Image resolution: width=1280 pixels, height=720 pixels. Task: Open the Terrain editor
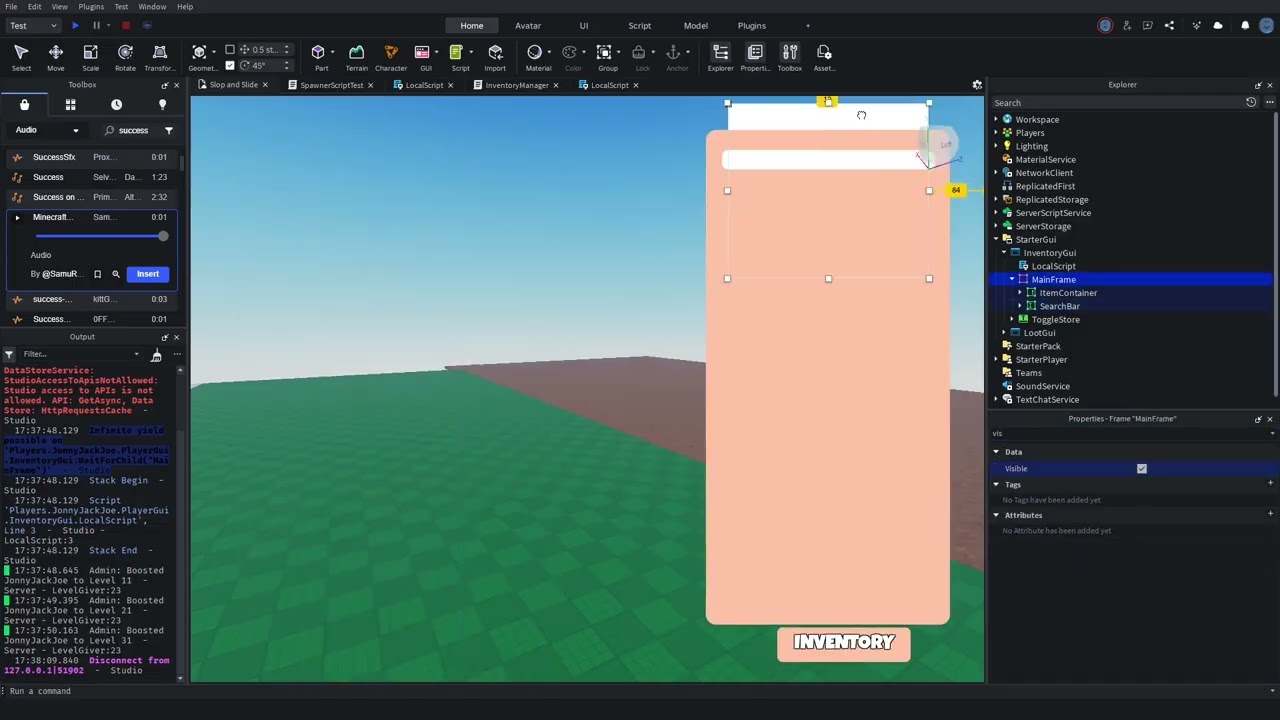356,58
